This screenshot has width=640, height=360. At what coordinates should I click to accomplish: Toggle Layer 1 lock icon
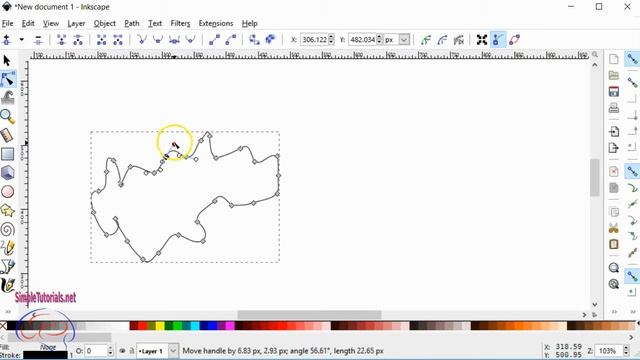[131, 351]
